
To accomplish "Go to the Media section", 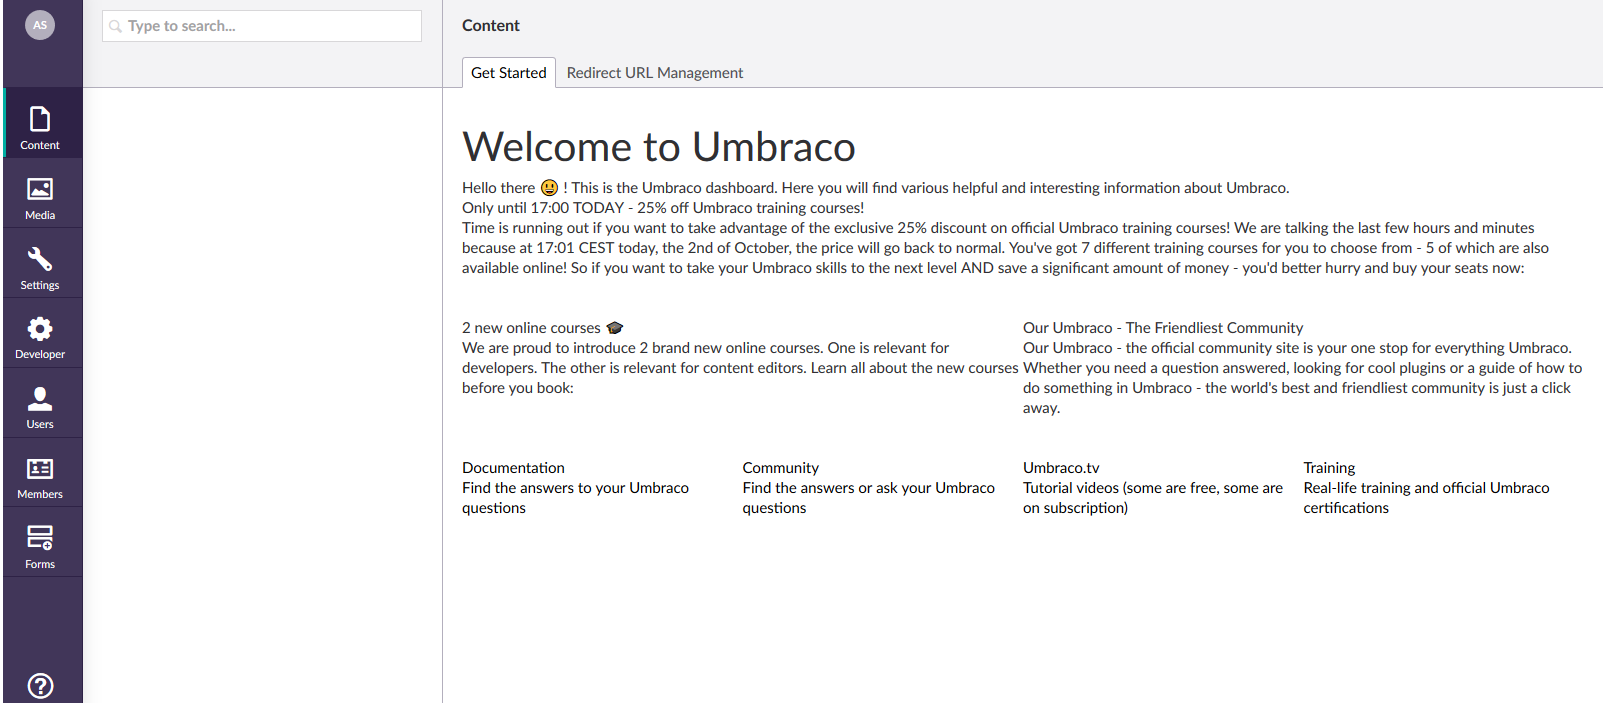I will coord(40,193).
